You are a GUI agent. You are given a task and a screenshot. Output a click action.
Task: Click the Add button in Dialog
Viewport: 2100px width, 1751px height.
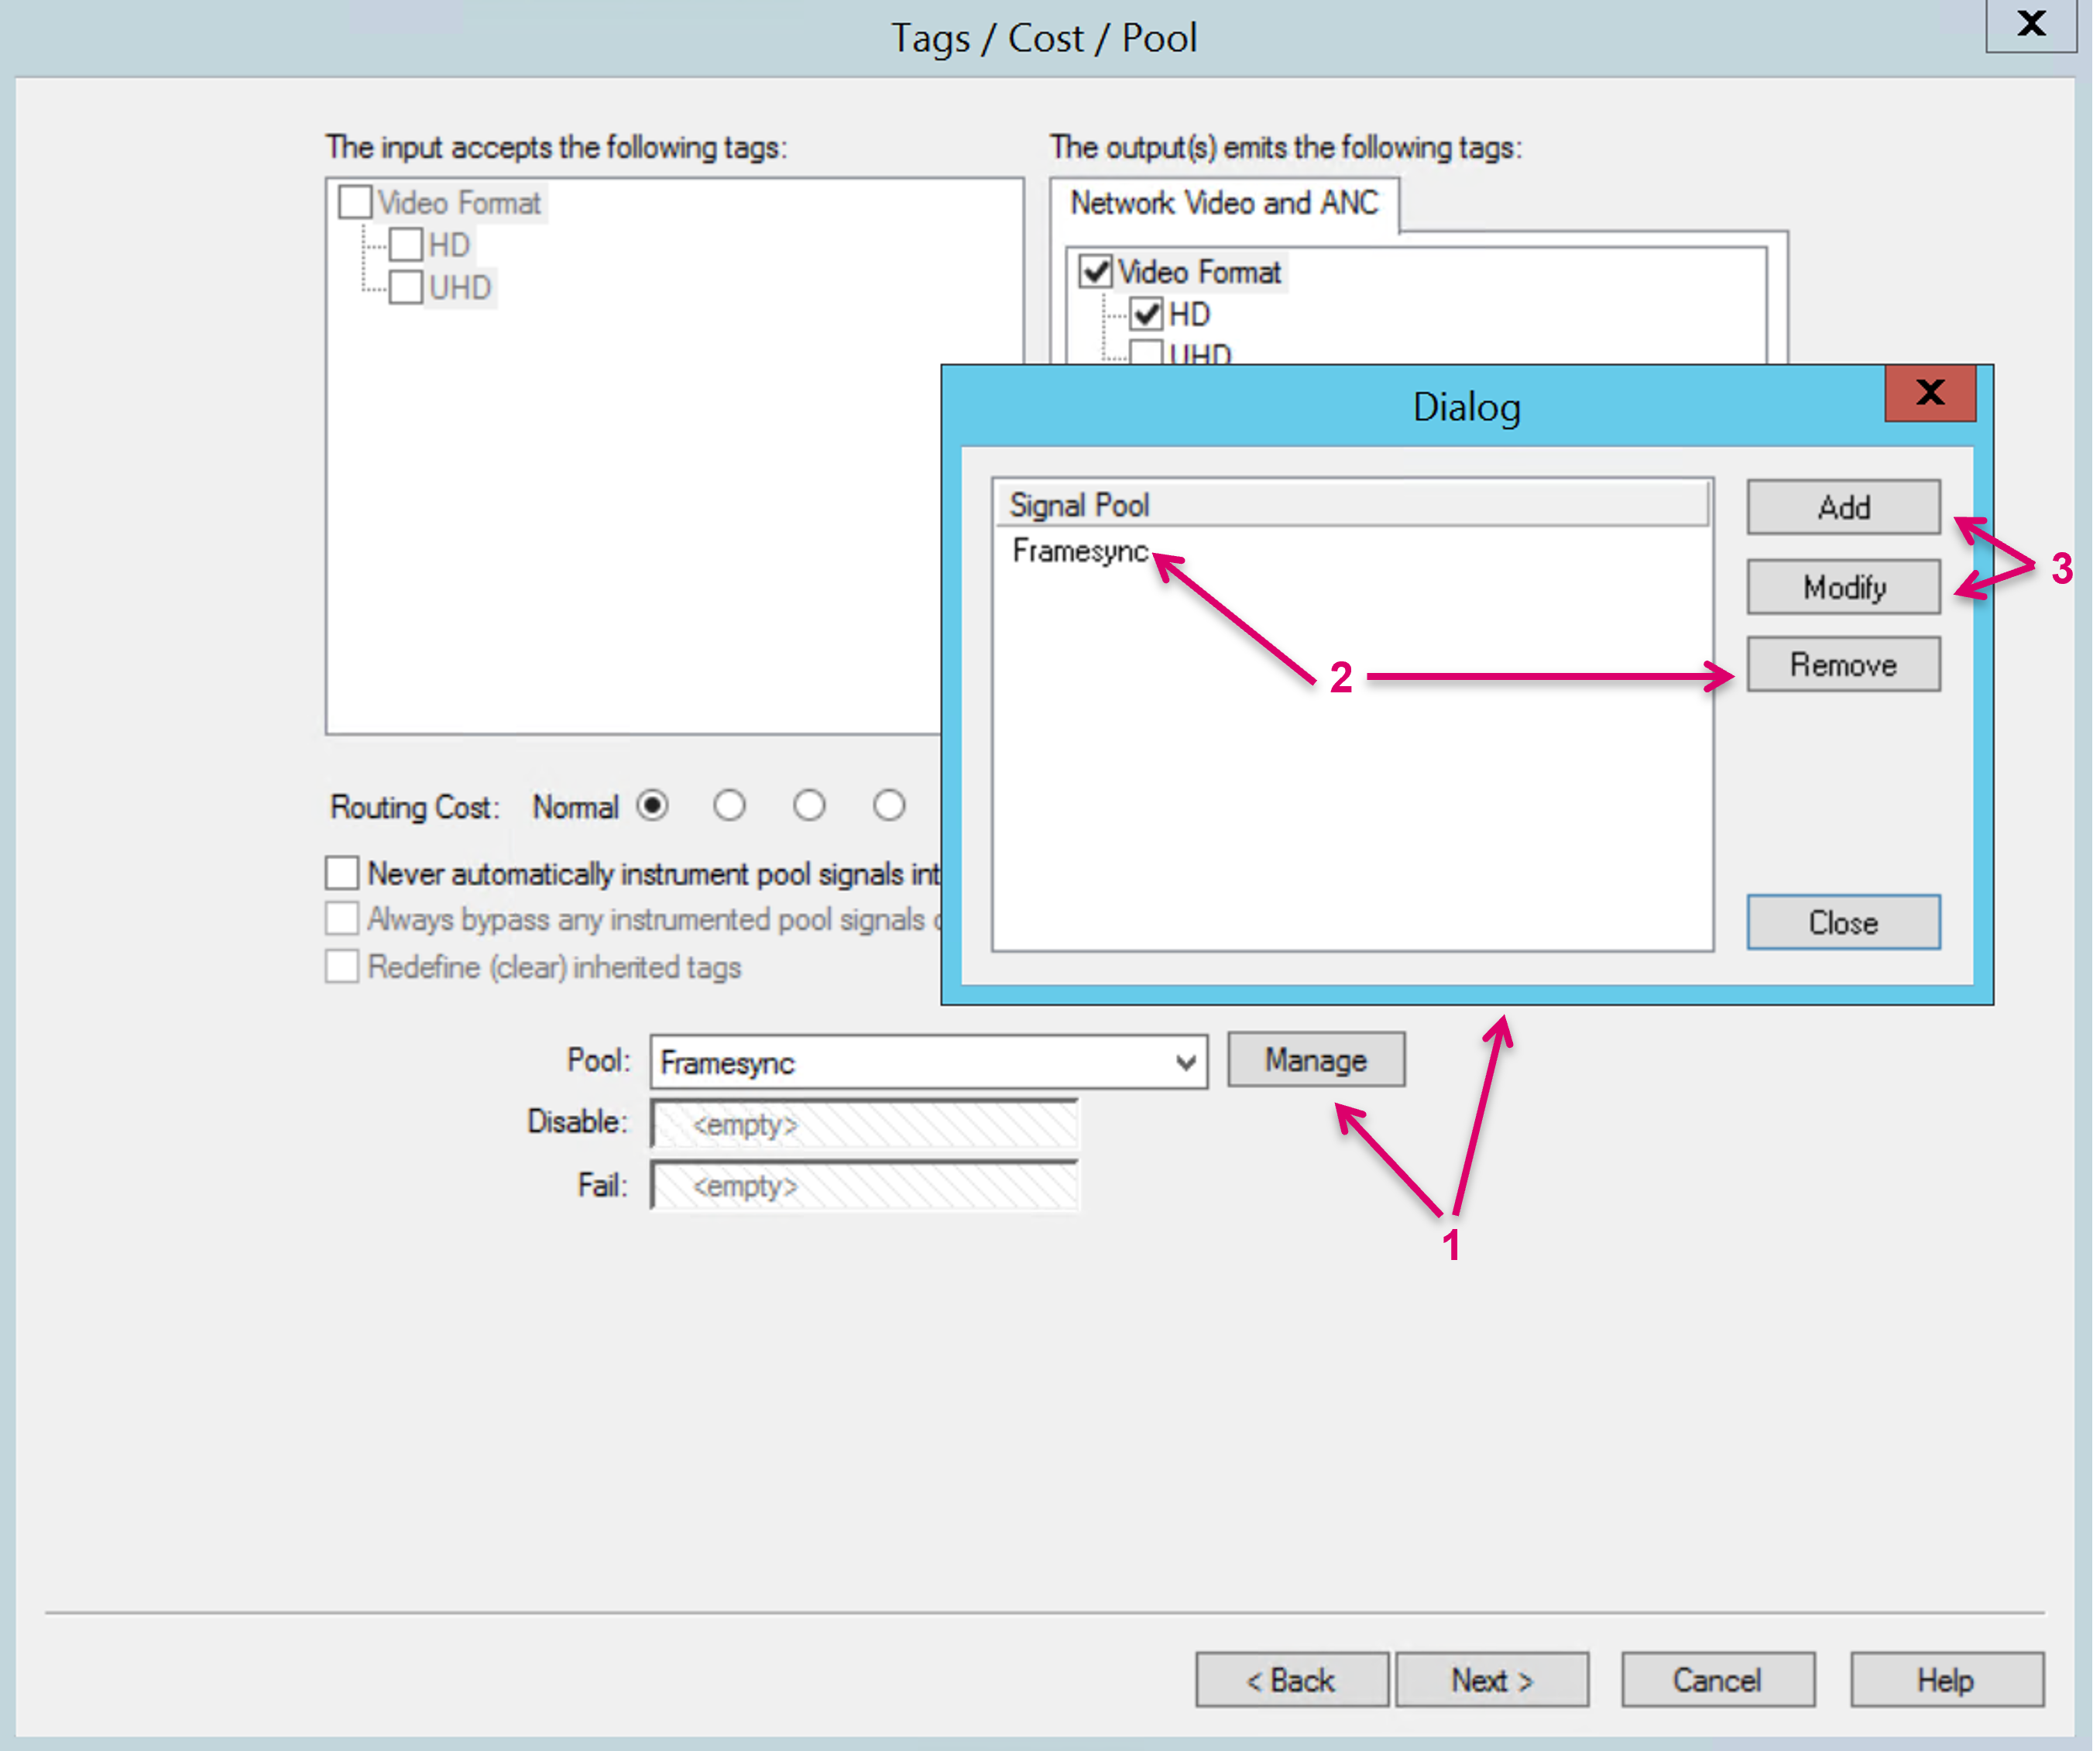[x=1842, y=507]
